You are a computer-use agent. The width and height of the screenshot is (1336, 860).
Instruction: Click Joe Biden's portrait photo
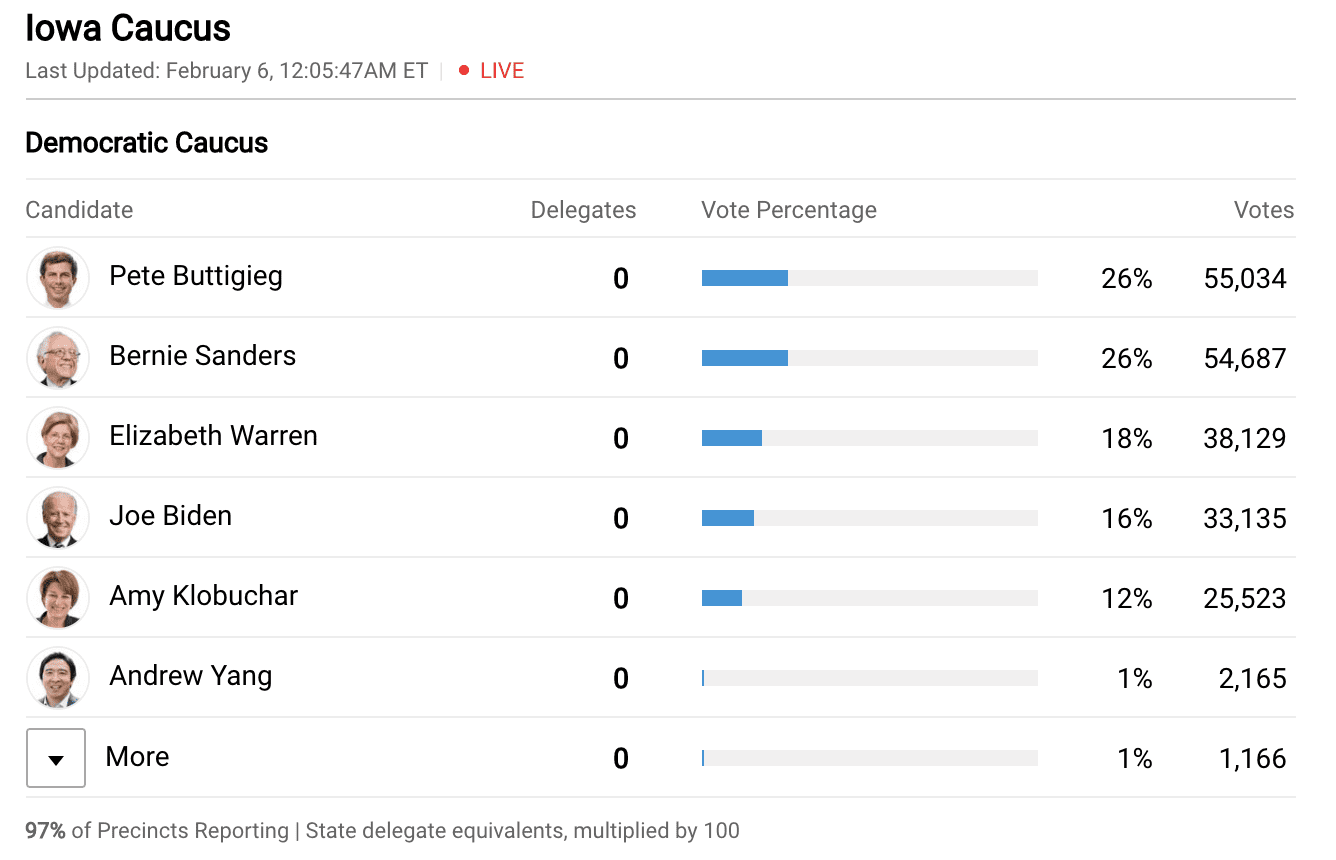[58, 518]
